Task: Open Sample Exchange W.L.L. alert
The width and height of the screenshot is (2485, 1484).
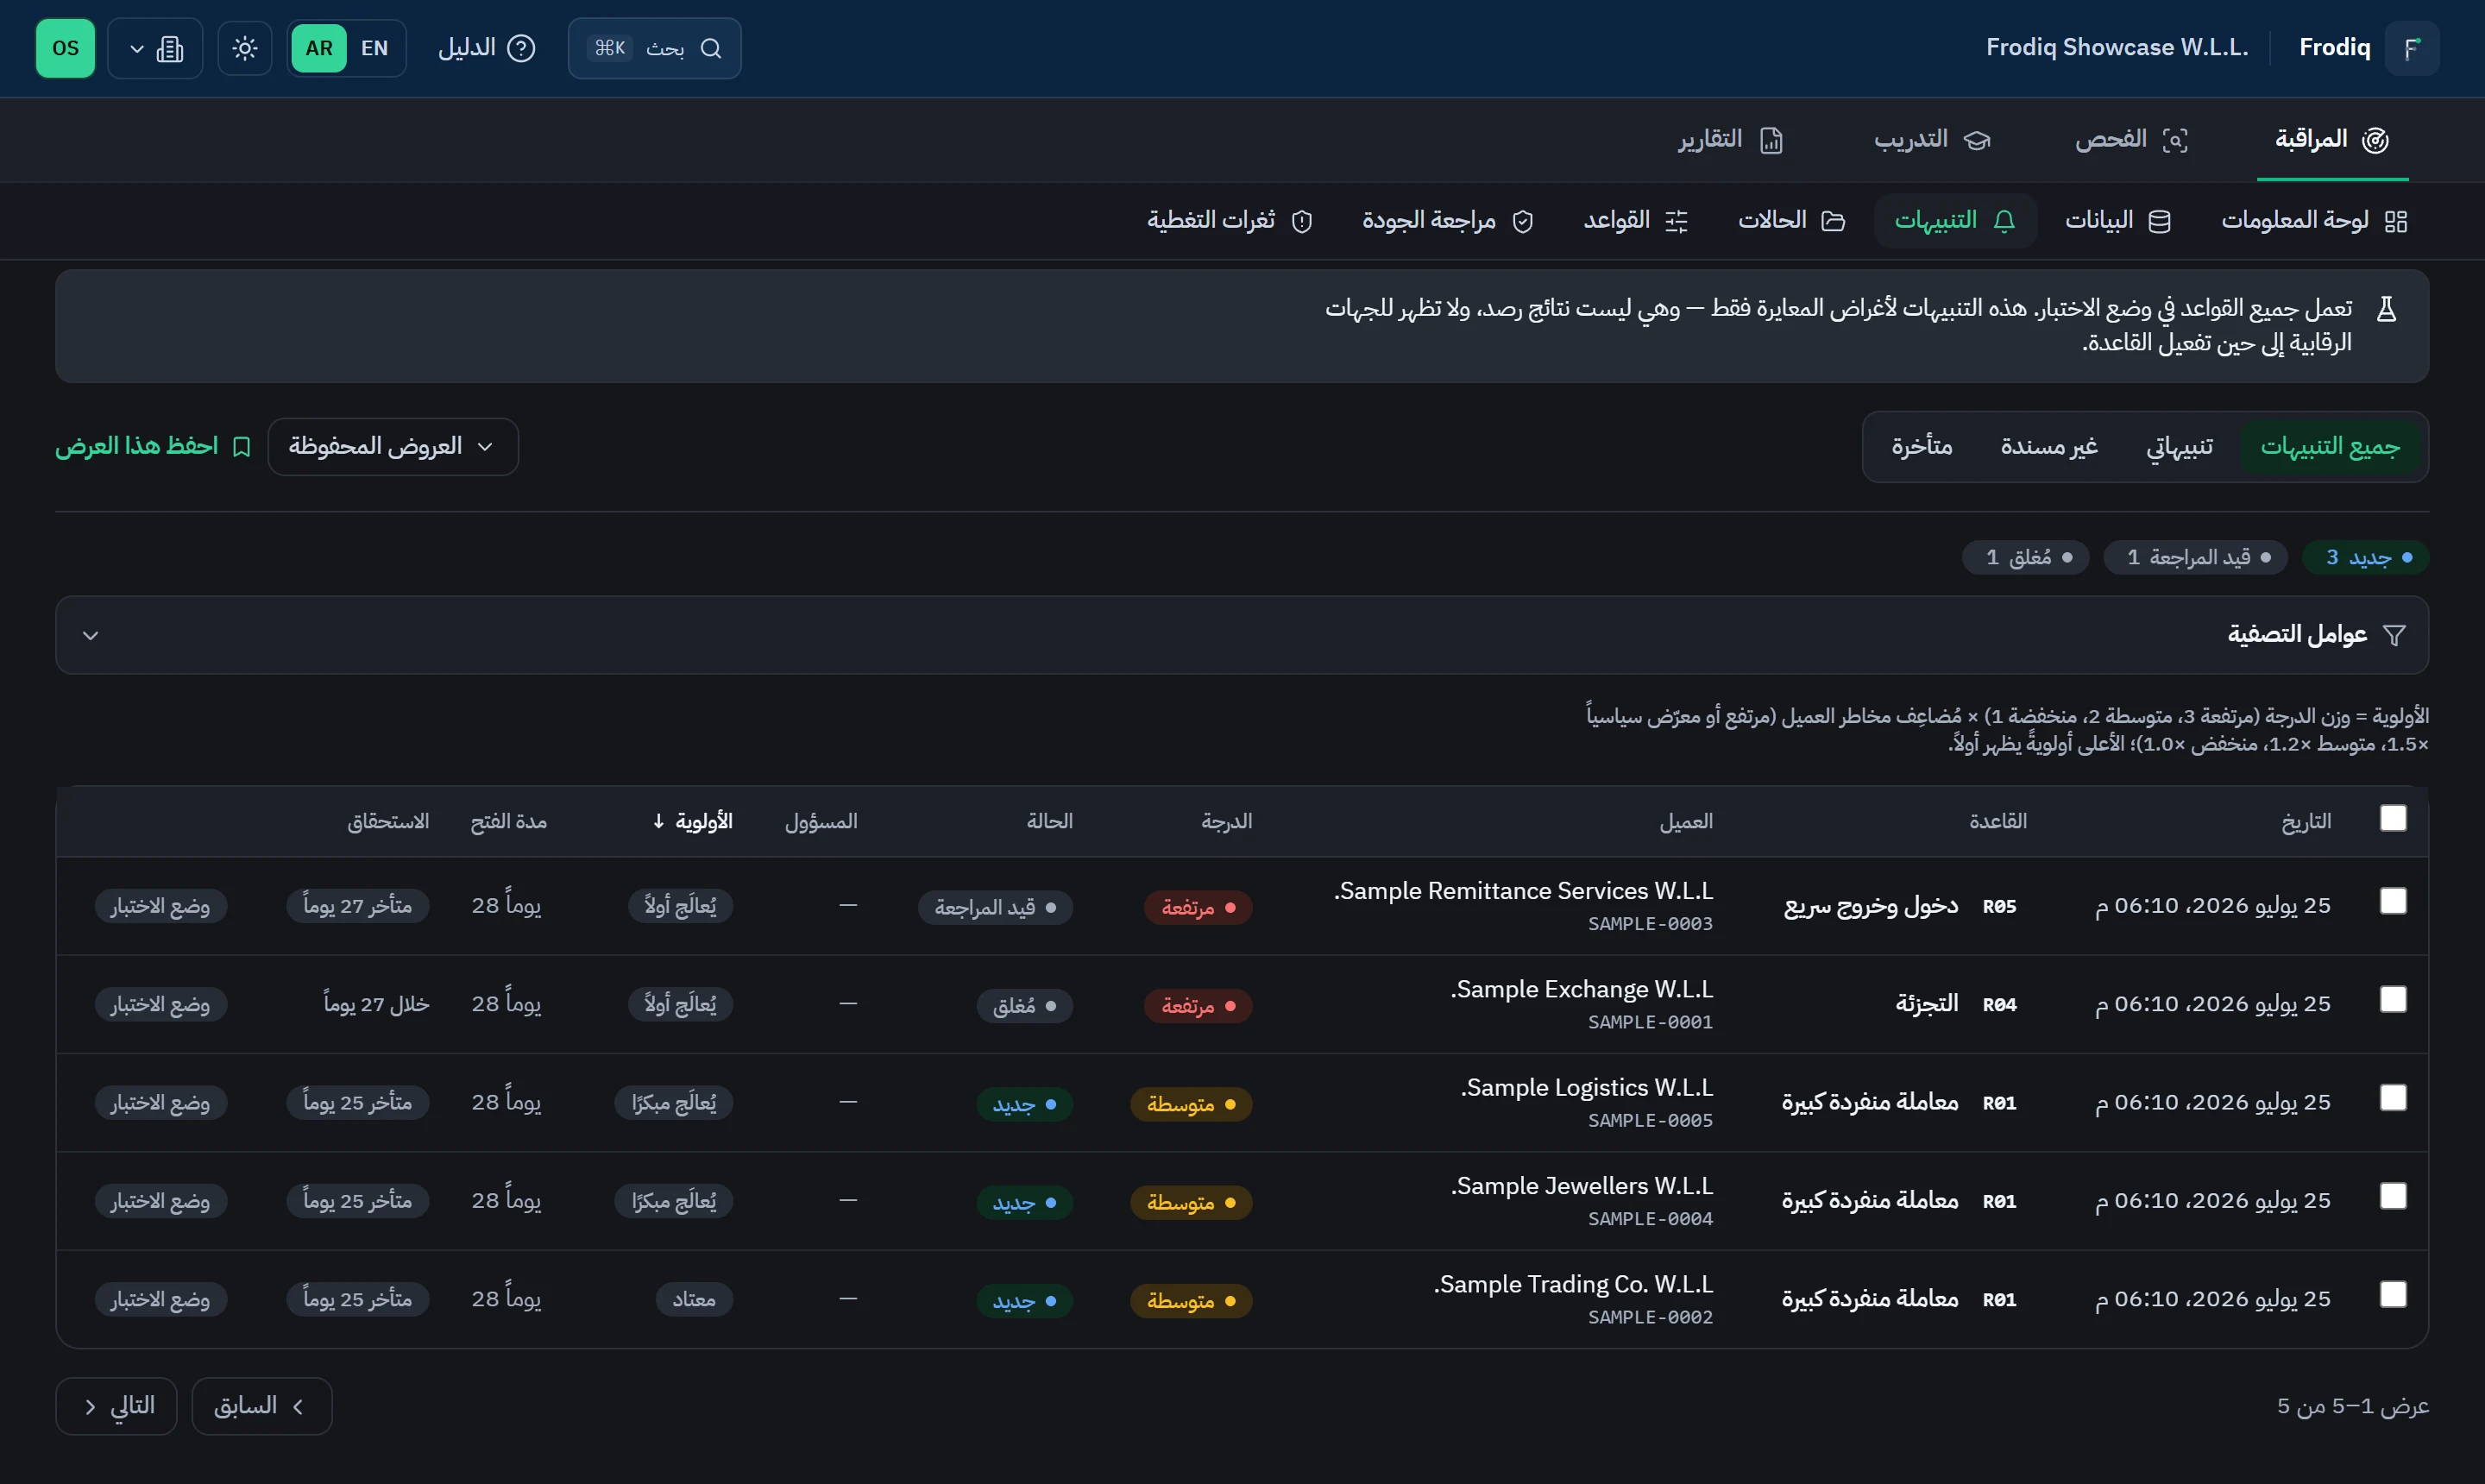Action: click(x=1582, y=989)
